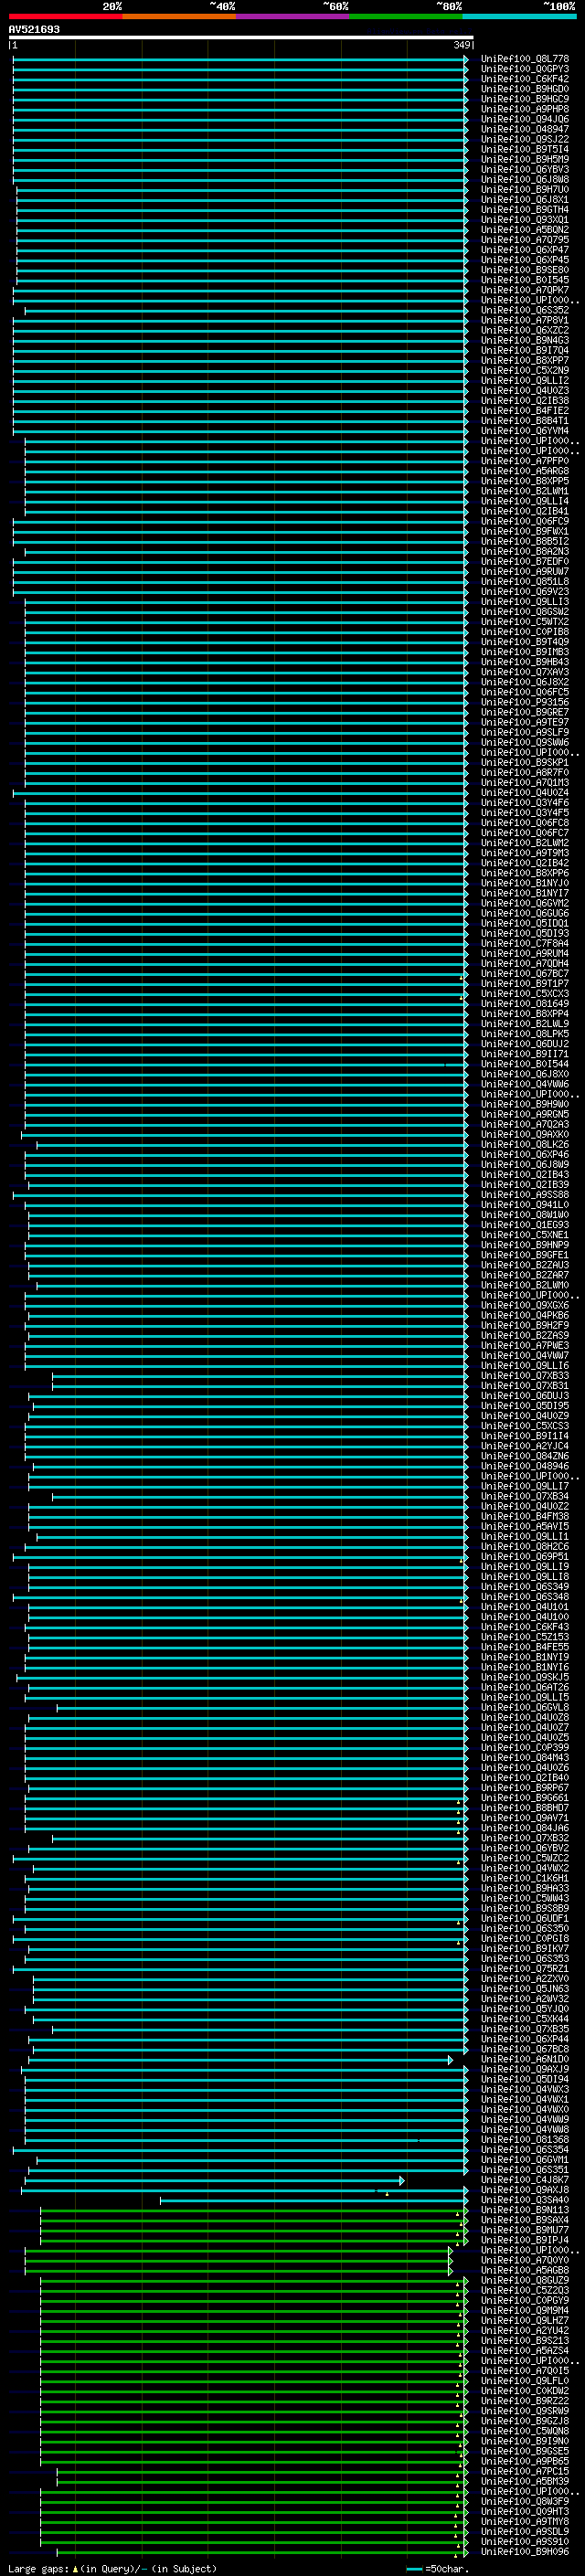Click the green ~80% identity legend segment
This screenshot has width=585, height=2576.
pos(406,16)
